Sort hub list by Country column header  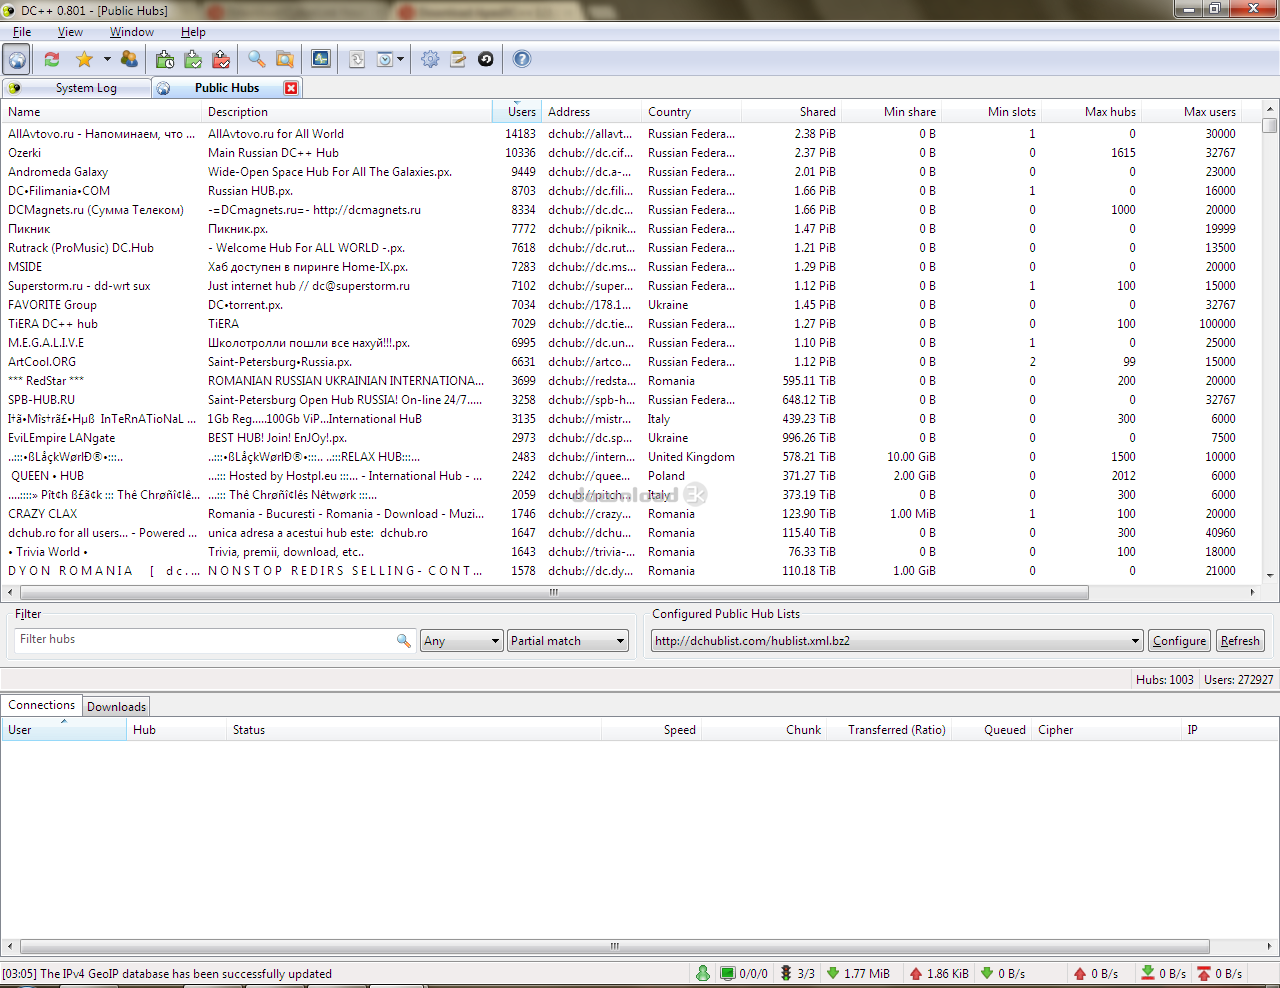[691, 112]
